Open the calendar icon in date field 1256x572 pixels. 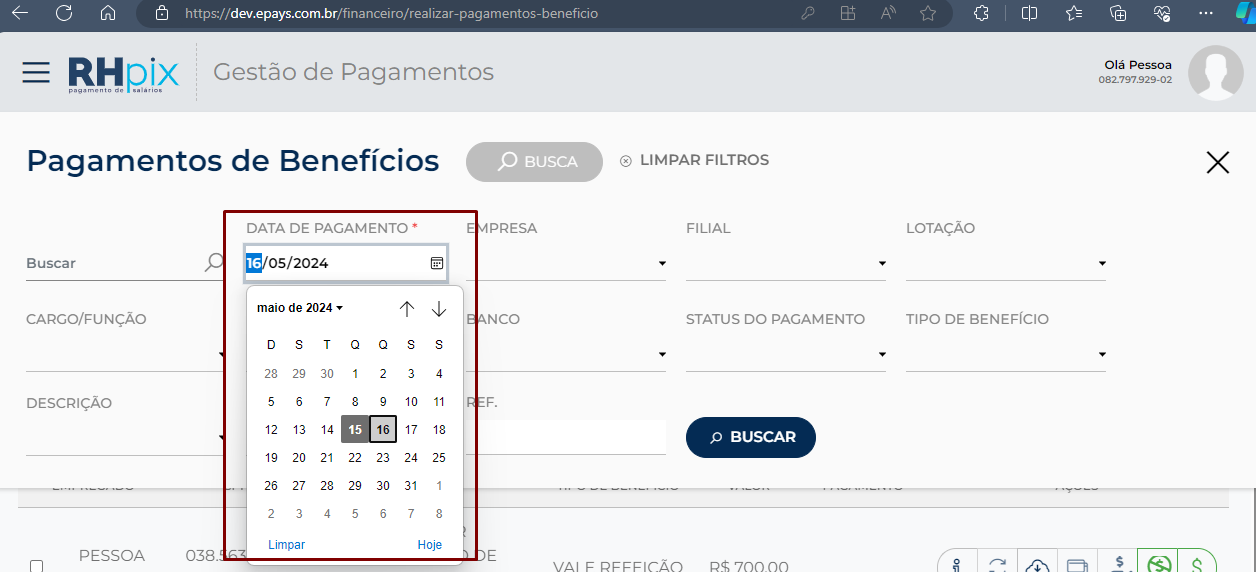tap(437, 263)
